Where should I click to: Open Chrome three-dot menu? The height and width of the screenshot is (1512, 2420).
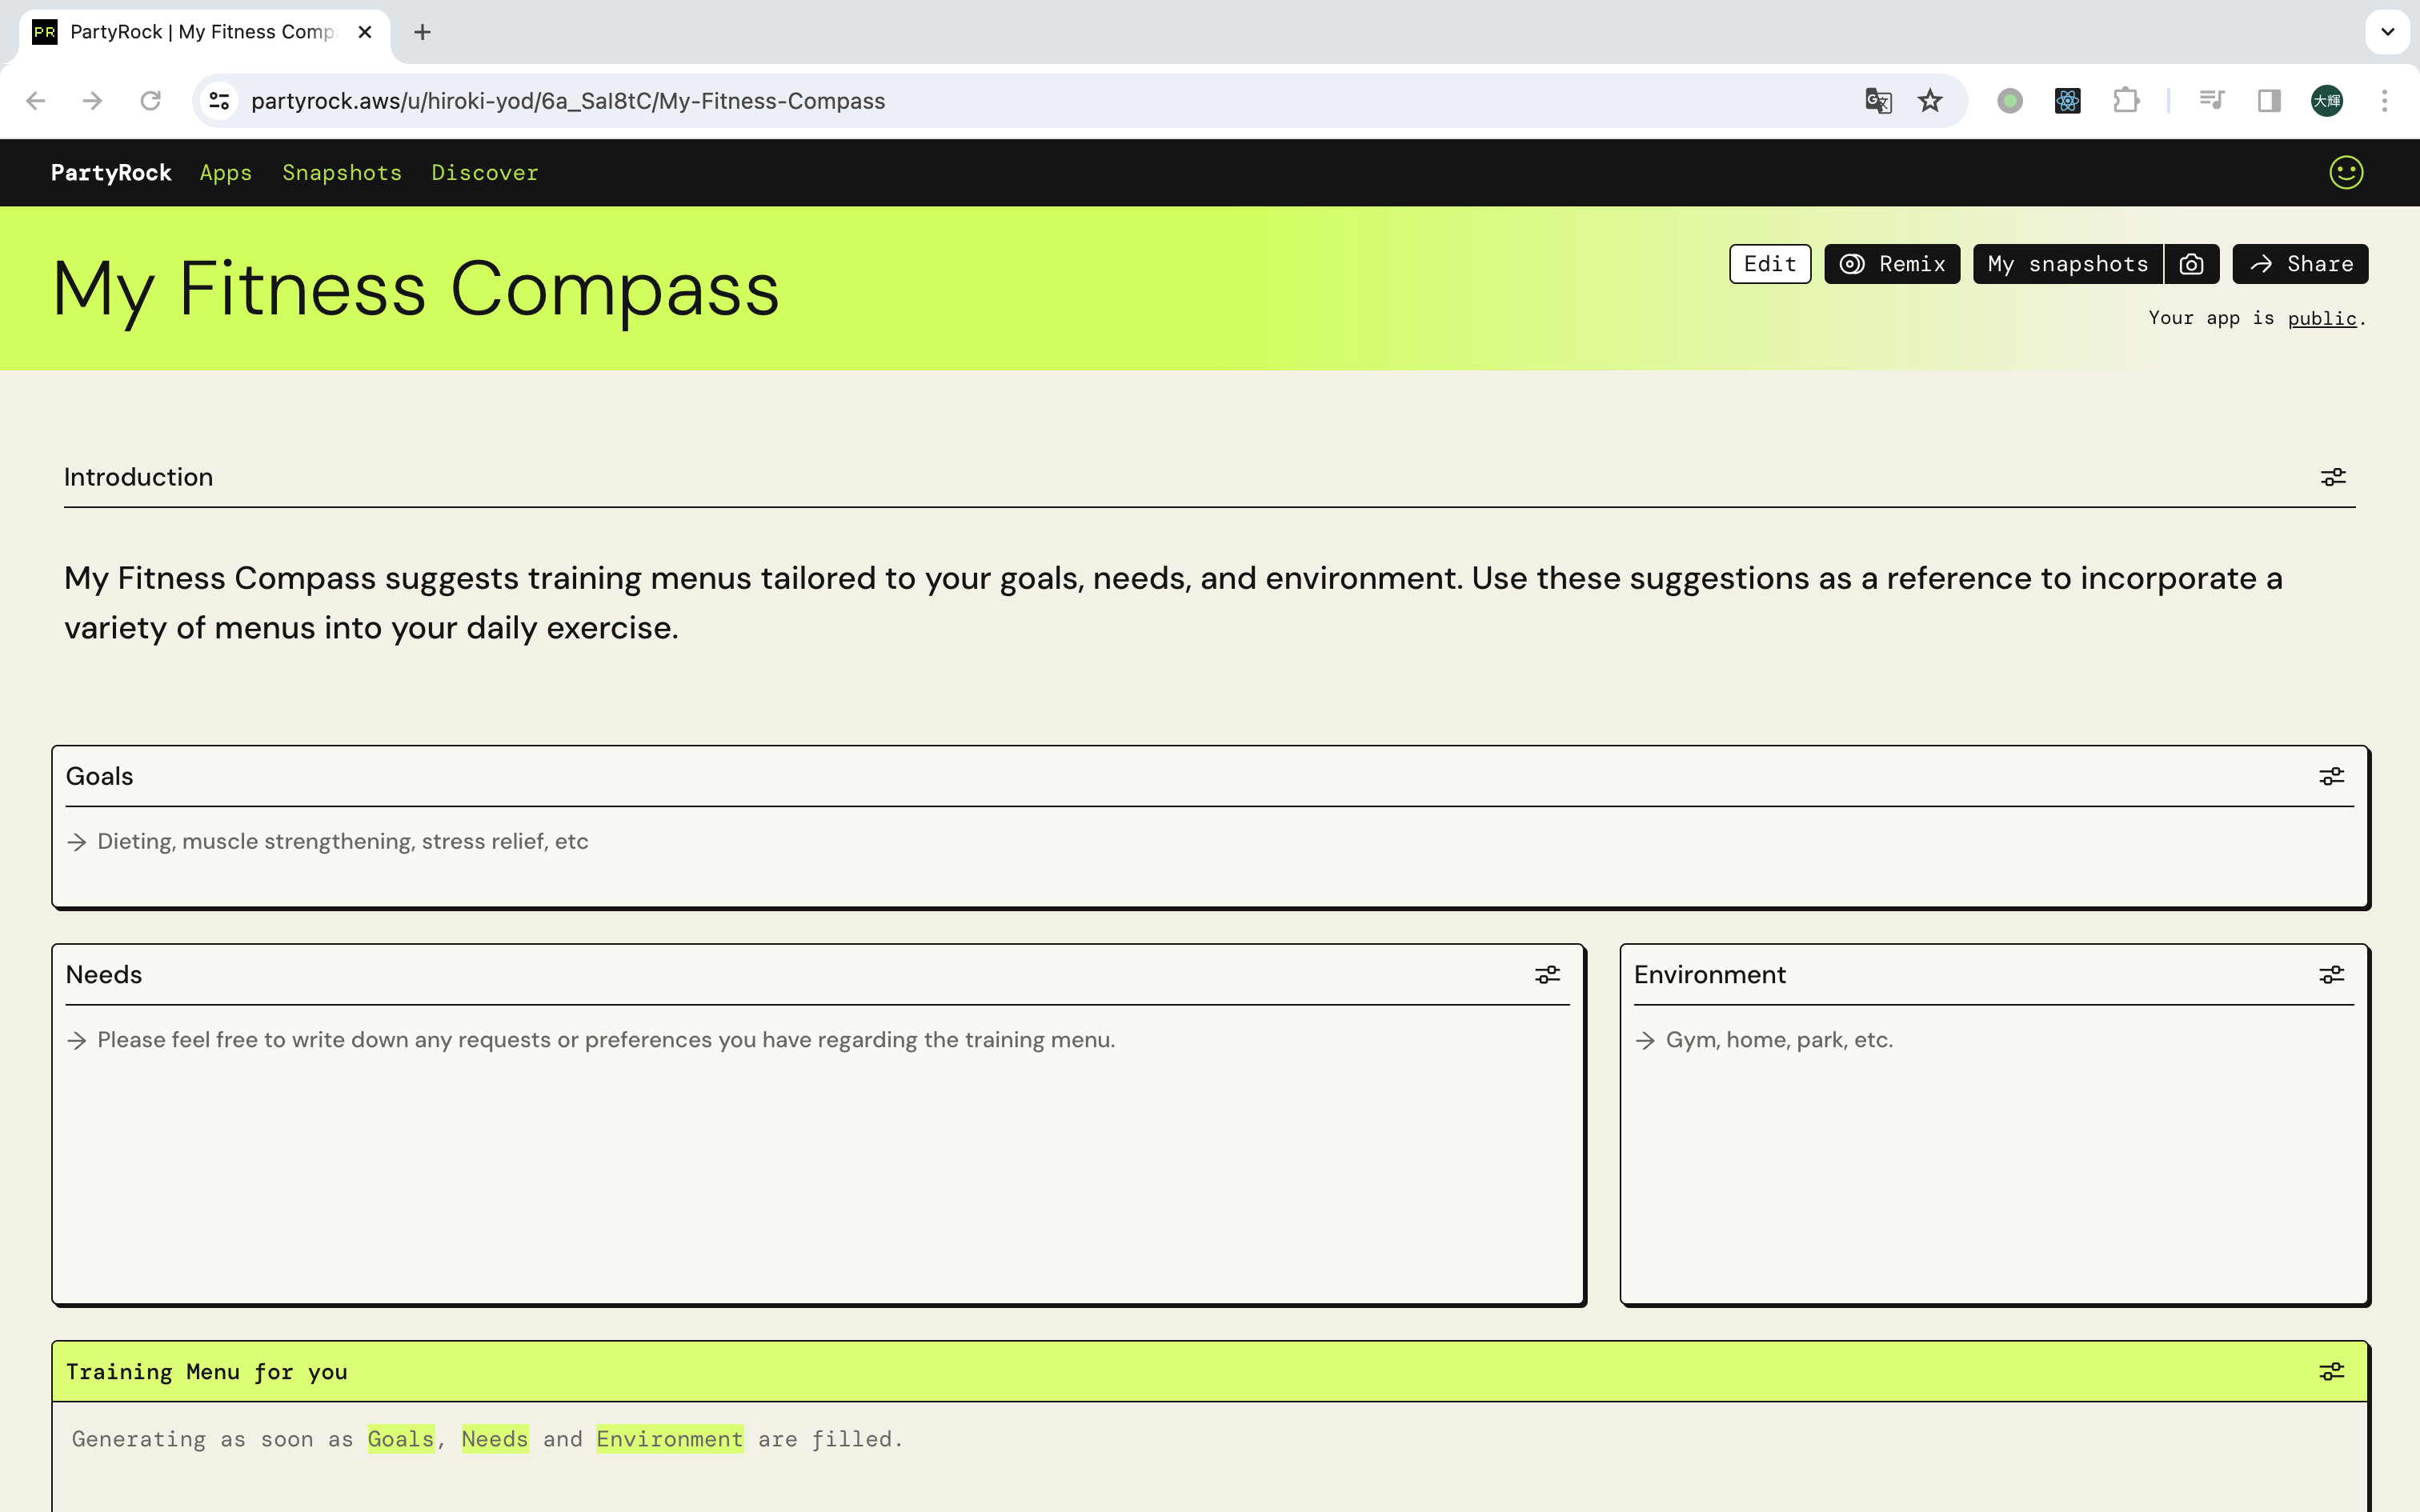click(2384, 101)
